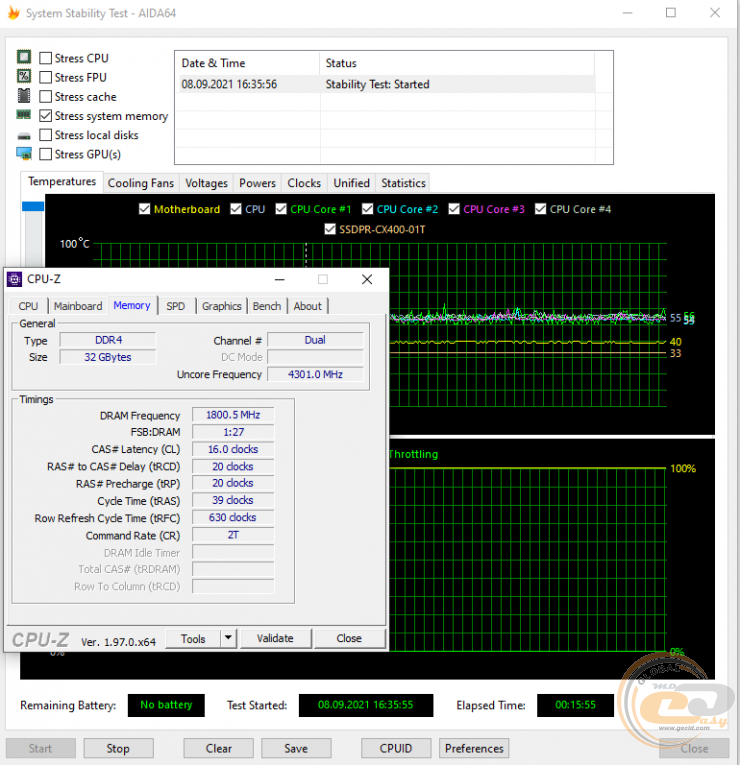Open the Graphics tab in CPU-Z
Viewport: 740px width, 765px height.
[222, 306]
